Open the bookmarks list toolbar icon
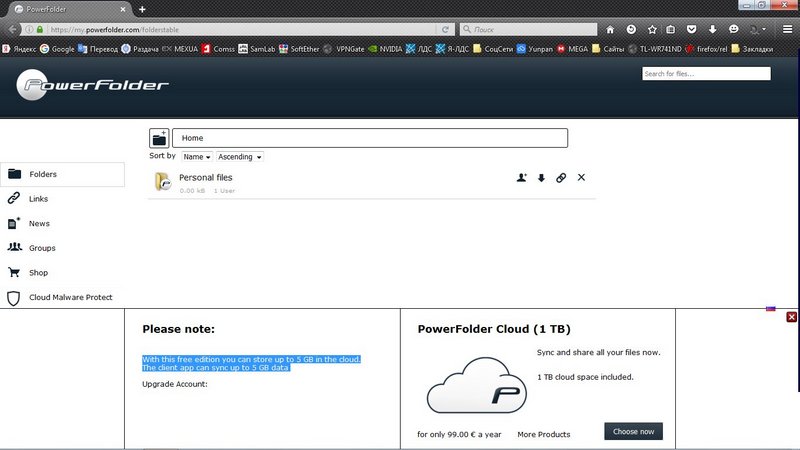Image resolution: width=800 pixels, height=450 pixels. (x=670, y=30)
